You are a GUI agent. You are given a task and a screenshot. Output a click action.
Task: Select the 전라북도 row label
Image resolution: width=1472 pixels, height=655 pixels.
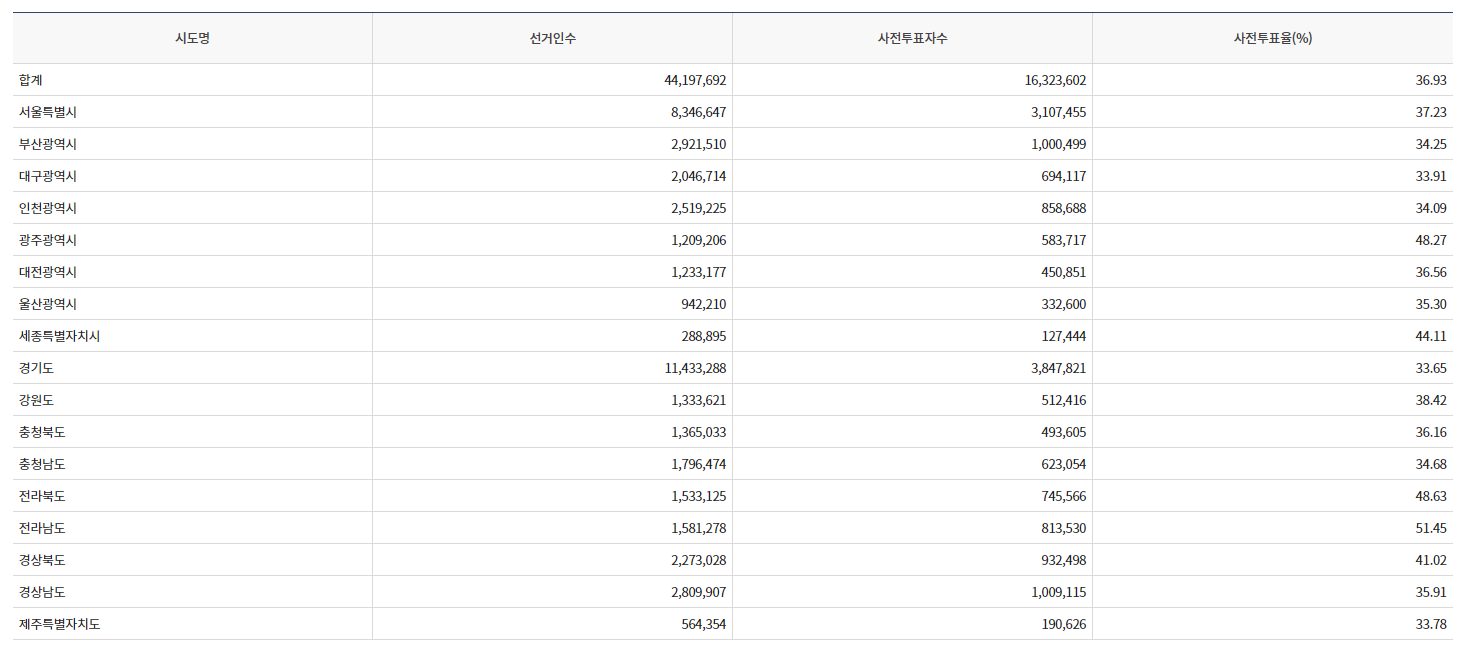click(x=42, y=496)
